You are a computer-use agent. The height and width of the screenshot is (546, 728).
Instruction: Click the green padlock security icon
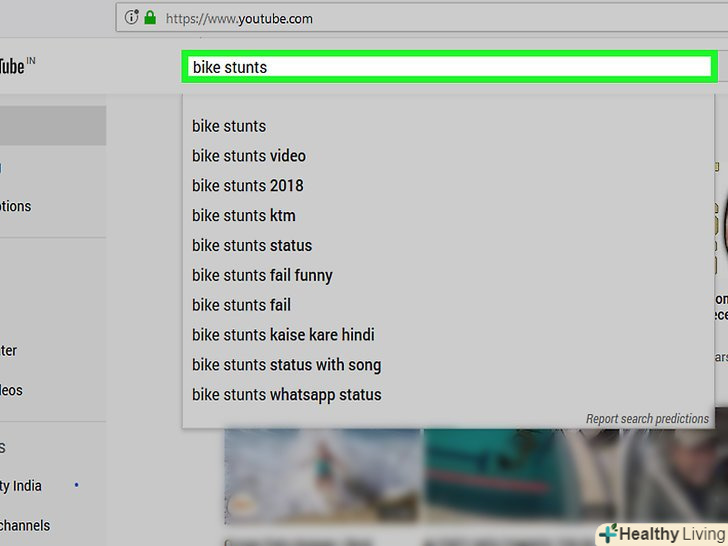tap(150, 18)
